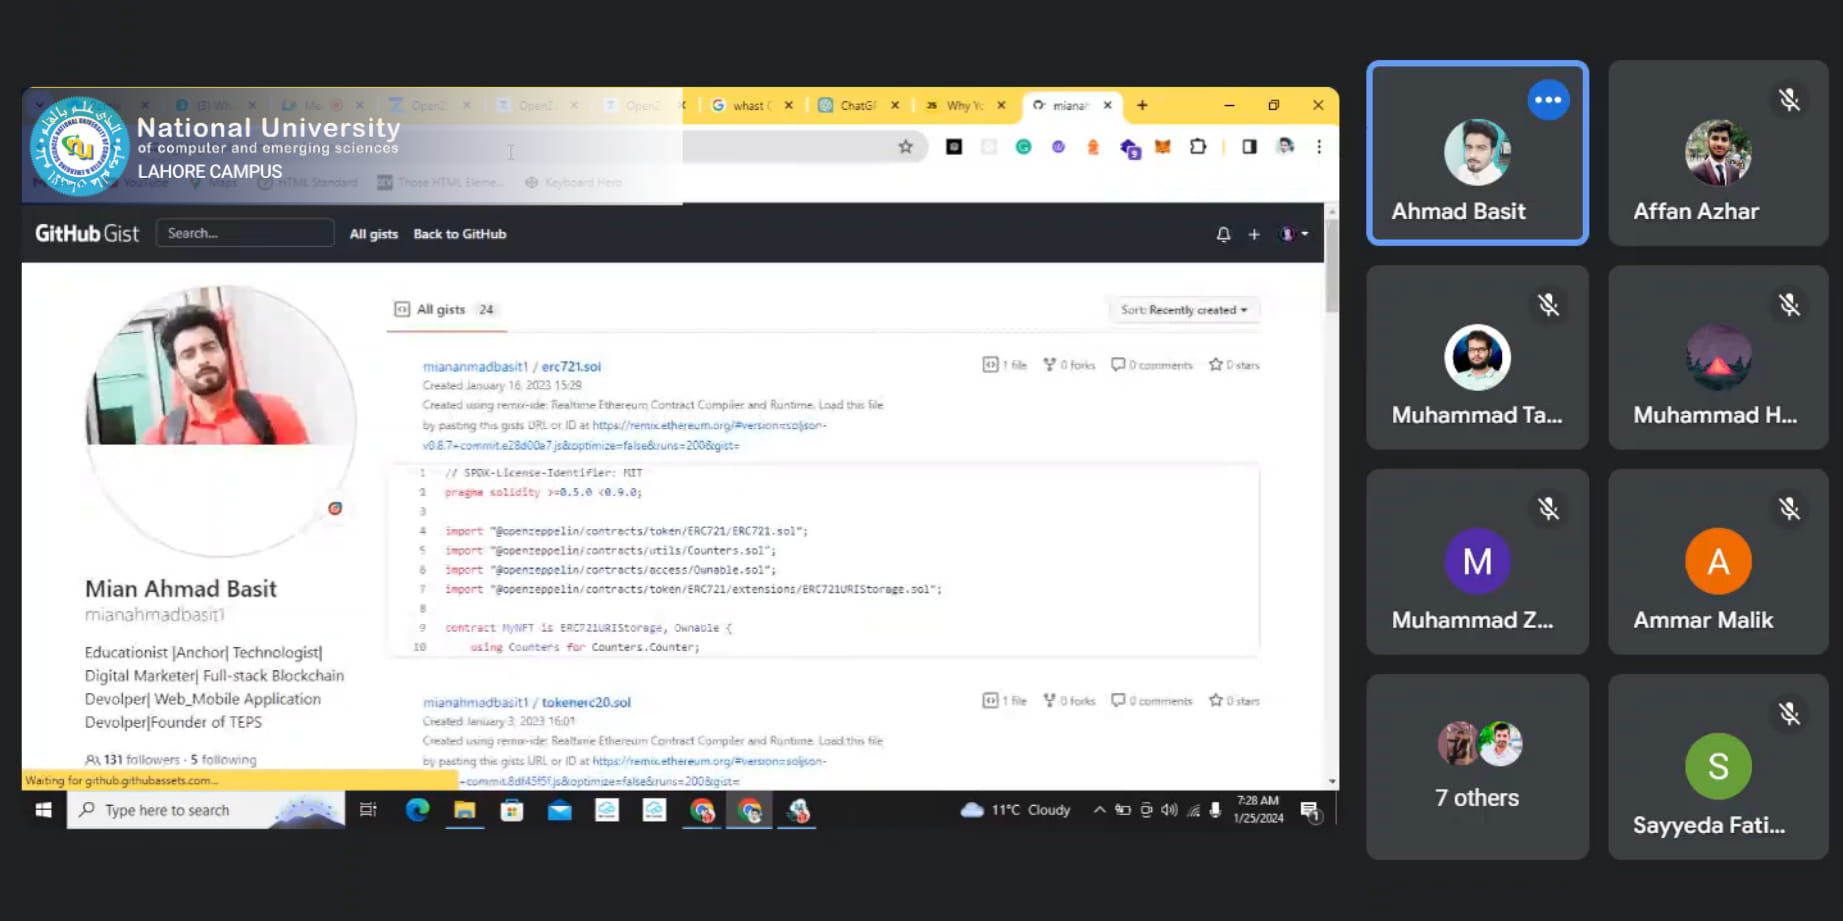This screenshot has width=1843, height=921.
Task: Open File Explorer from the taskbar
Action: [464, 810]
